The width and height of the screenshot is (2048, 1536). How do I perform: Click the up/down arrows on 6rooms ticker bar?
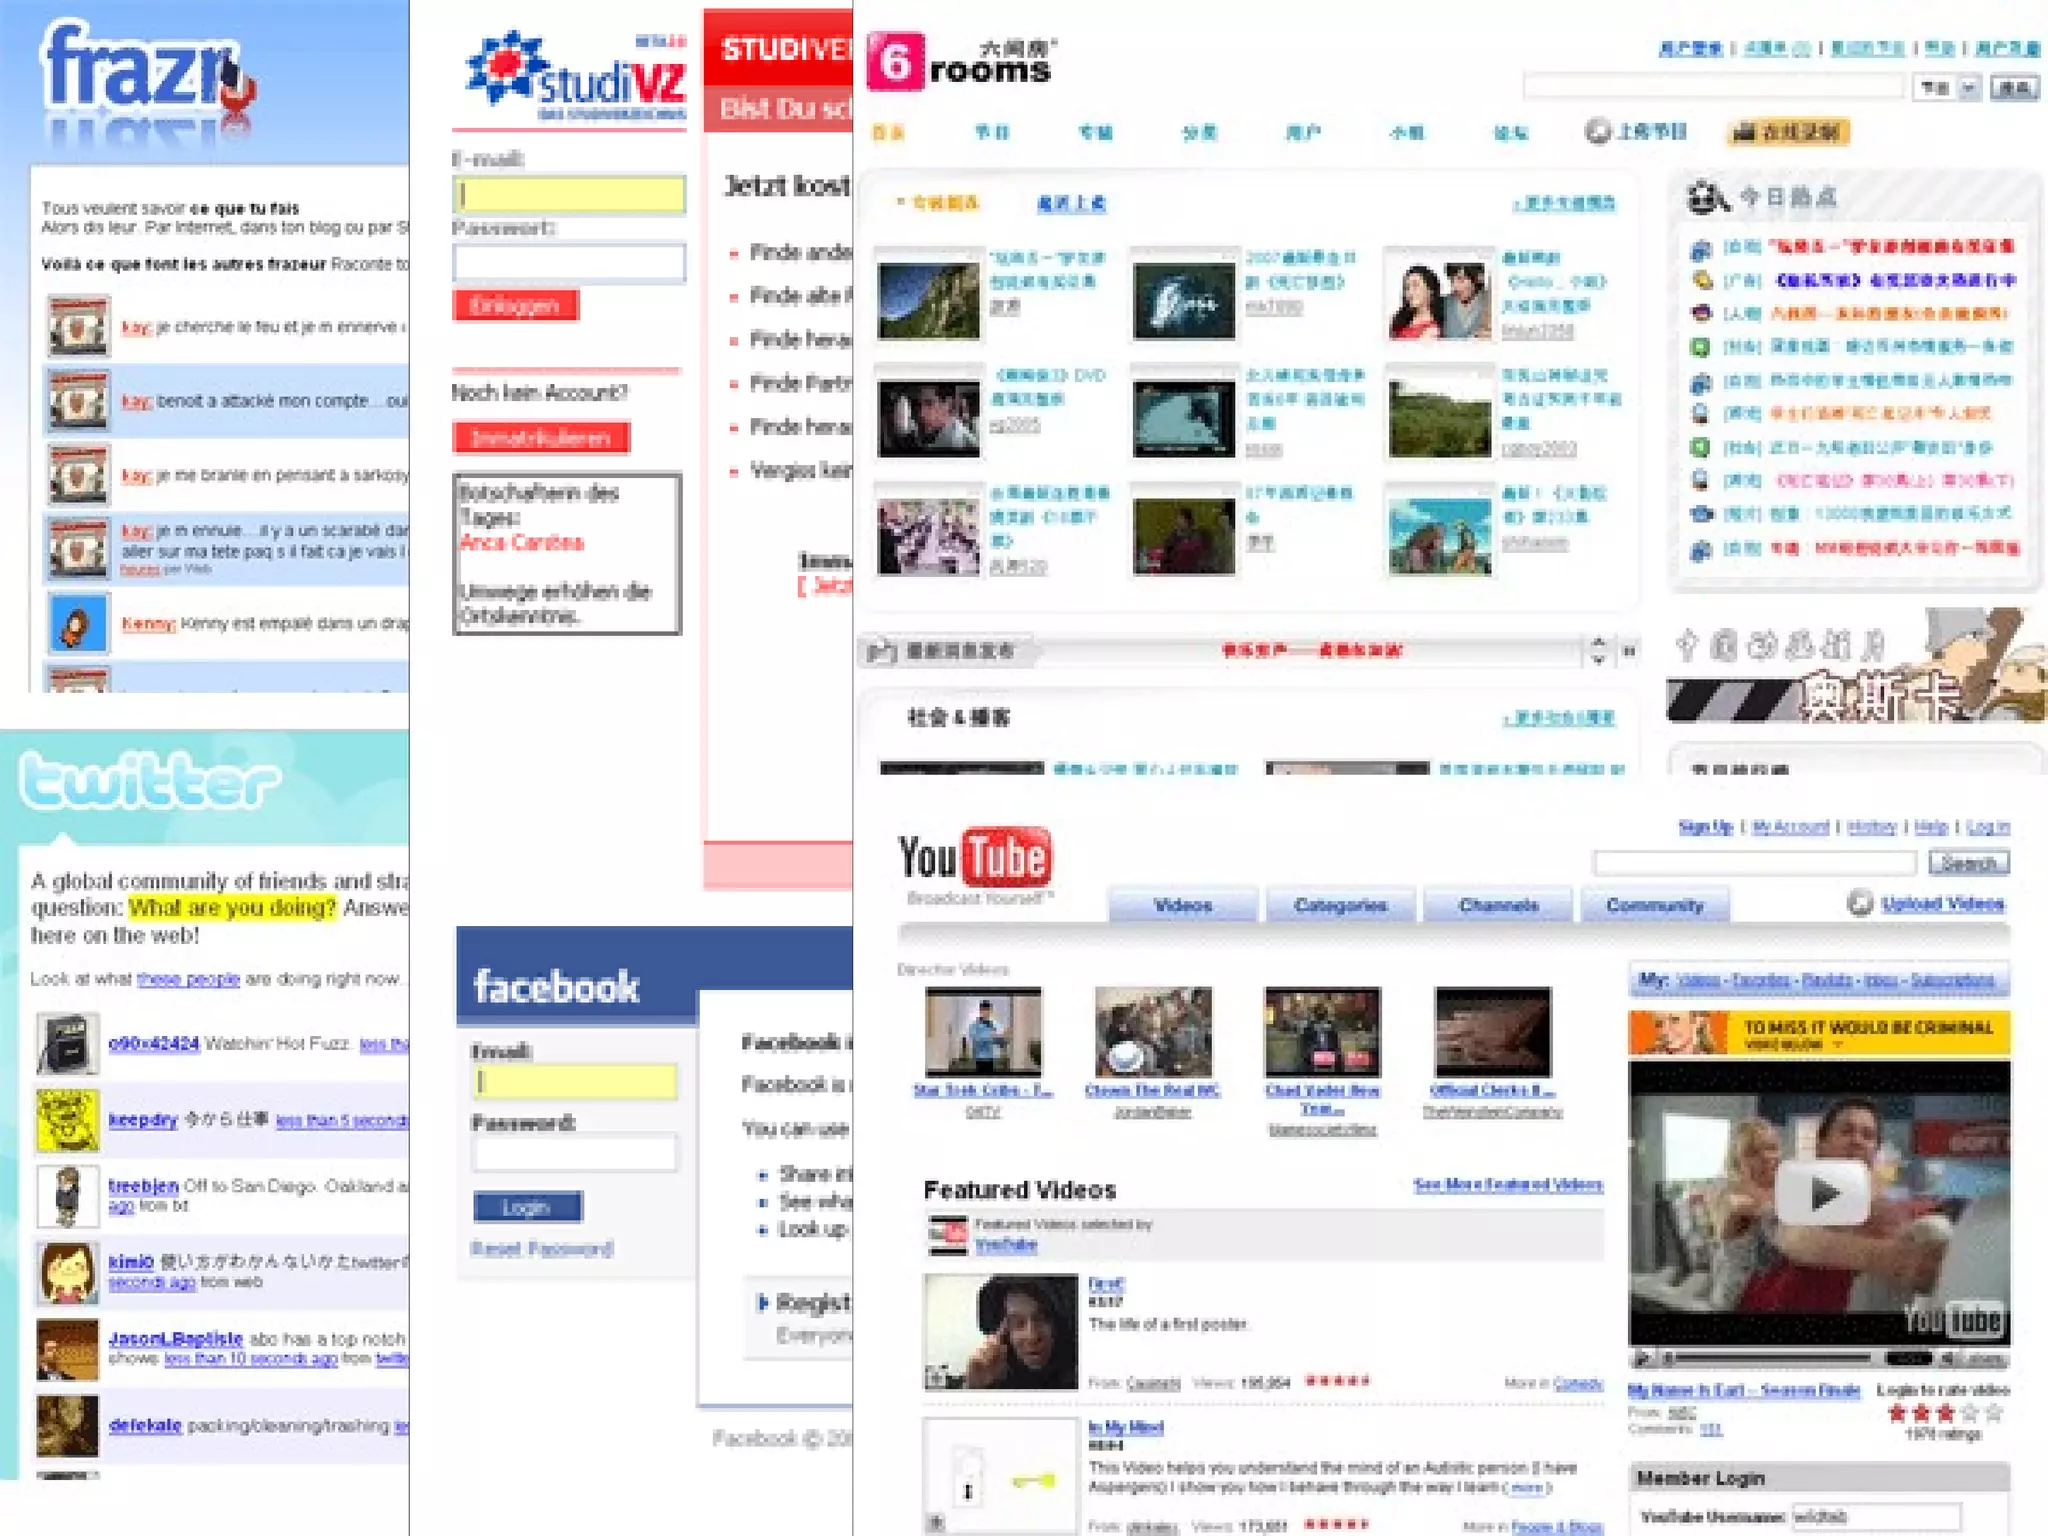point(1598,651)
